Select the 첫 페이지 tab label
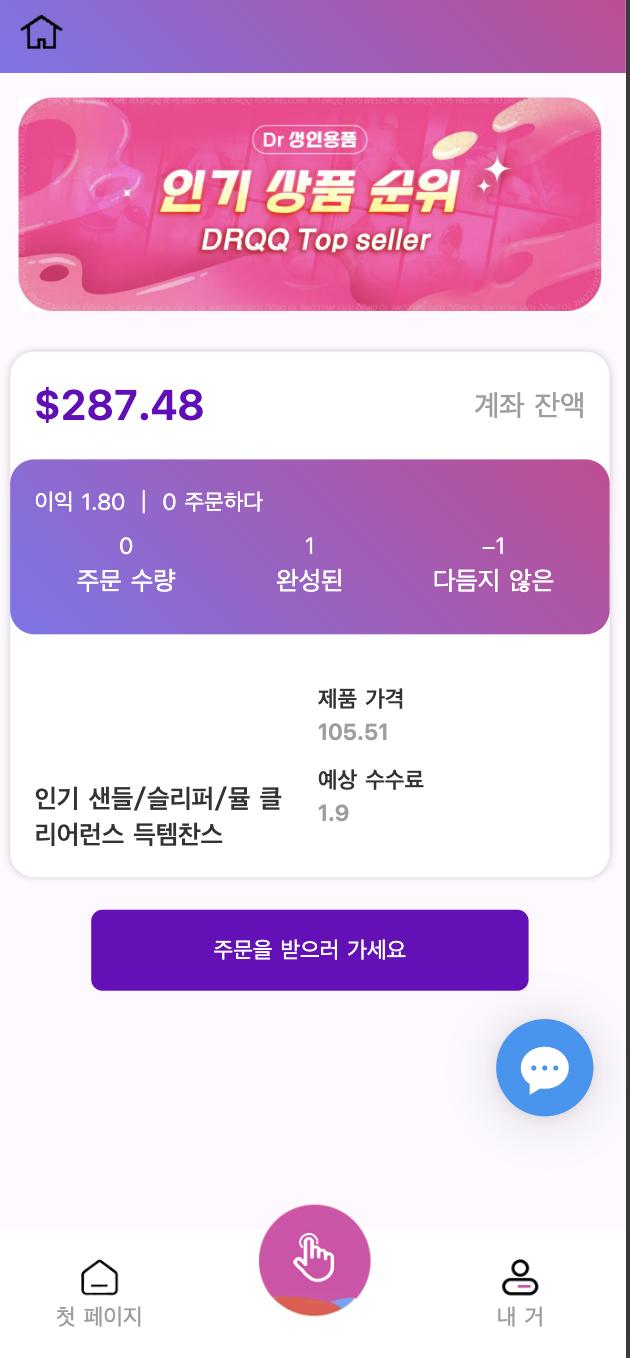630x1358 pixels. pyautogui.click(x=99, y=1316)
